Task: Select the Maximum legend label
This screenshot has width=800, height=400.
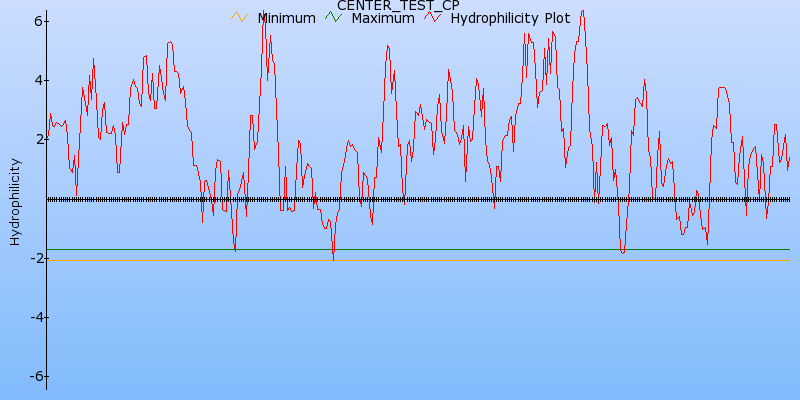Action: (x=382, y=18)
